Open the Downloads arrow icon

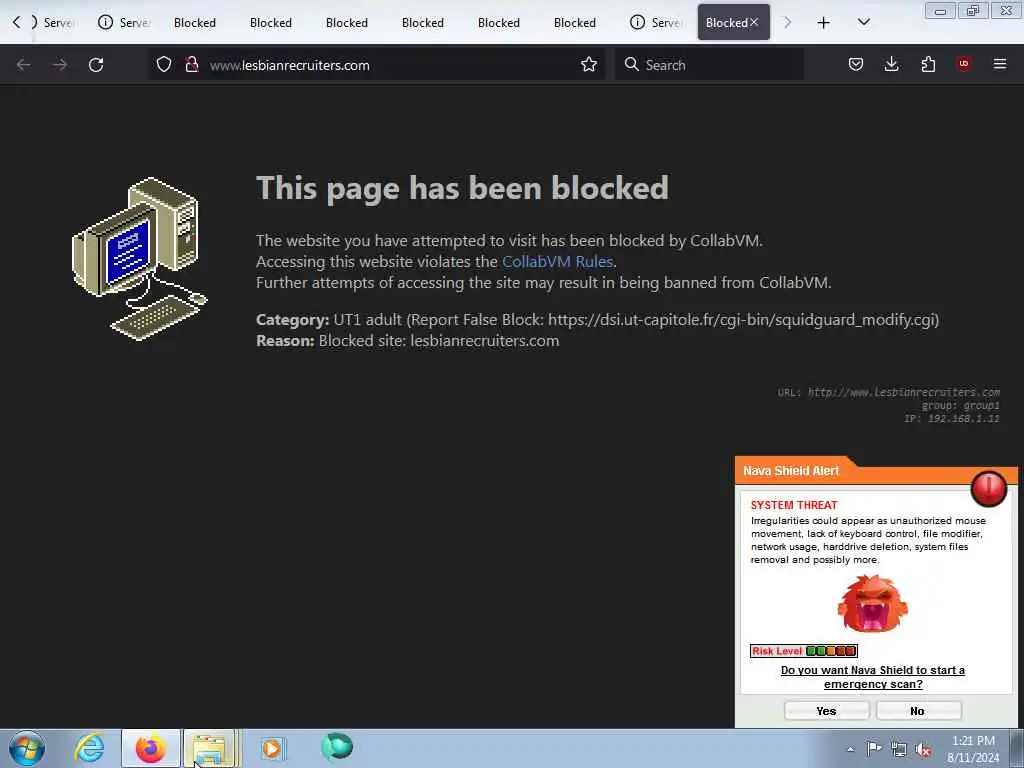[891, 64]
